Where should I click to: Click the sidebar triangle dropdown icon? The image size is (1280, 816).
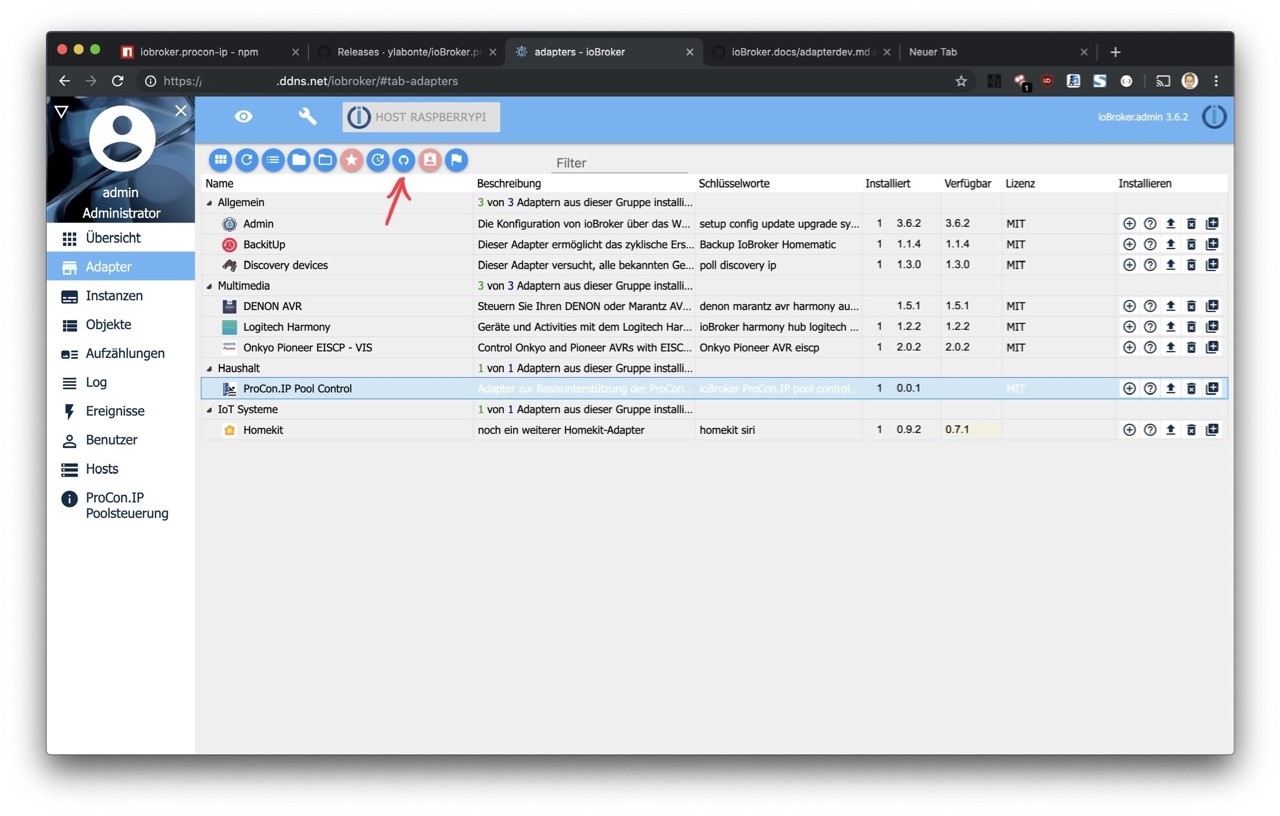(62, 111)
